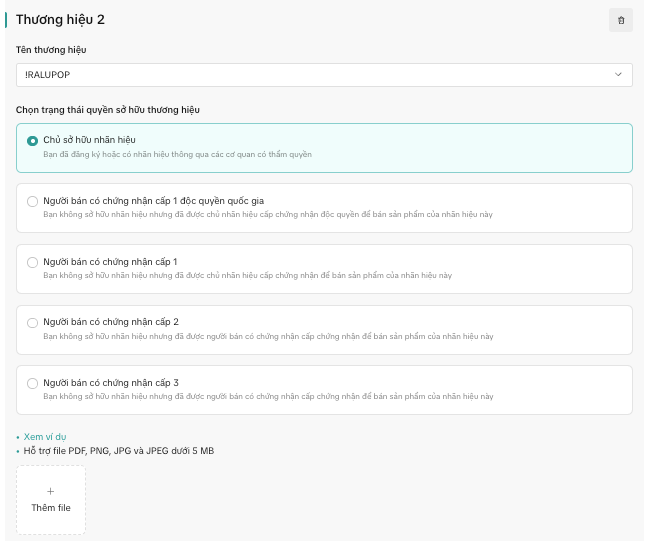Click the Thêm file upload button
Screen dimensions: 659x541
click(51, 499)
